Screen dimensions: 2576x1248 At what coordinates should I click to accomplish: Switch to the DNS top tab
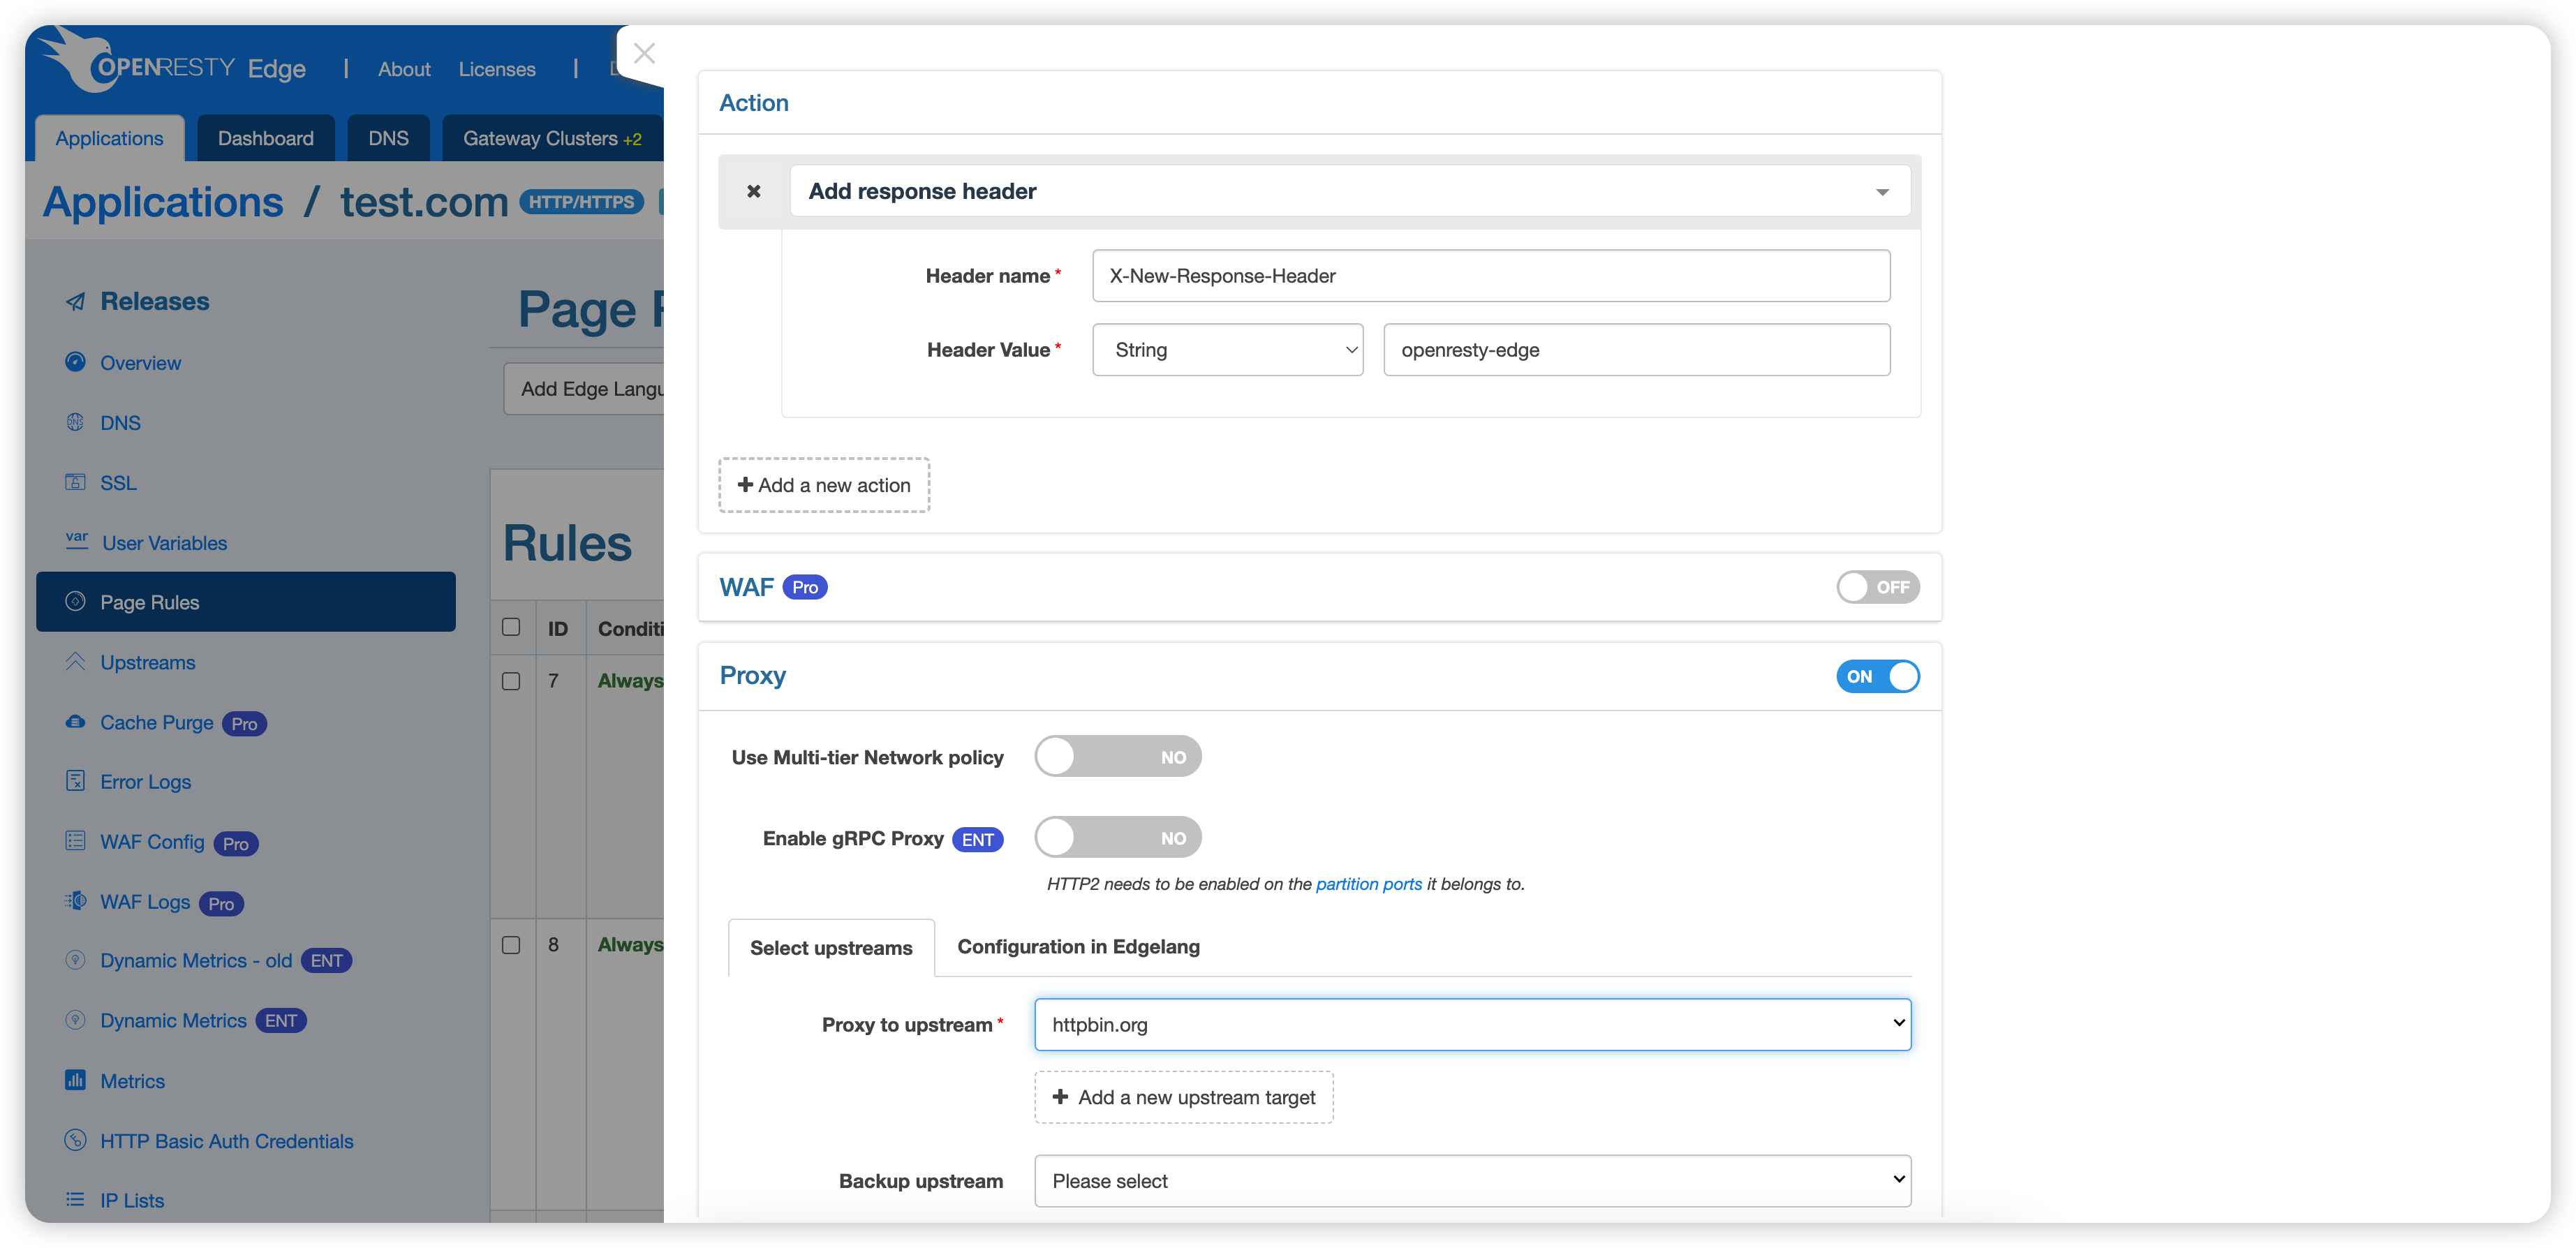coord(388,138)
